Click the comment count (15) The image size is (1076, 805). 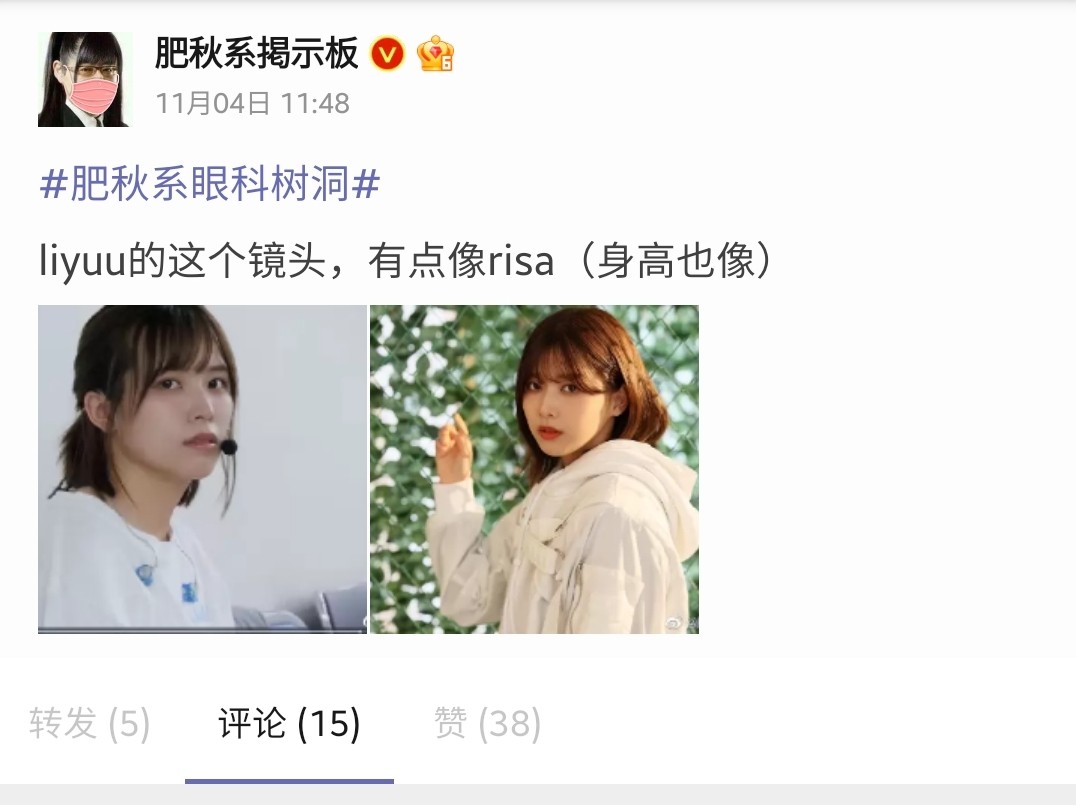329,723
